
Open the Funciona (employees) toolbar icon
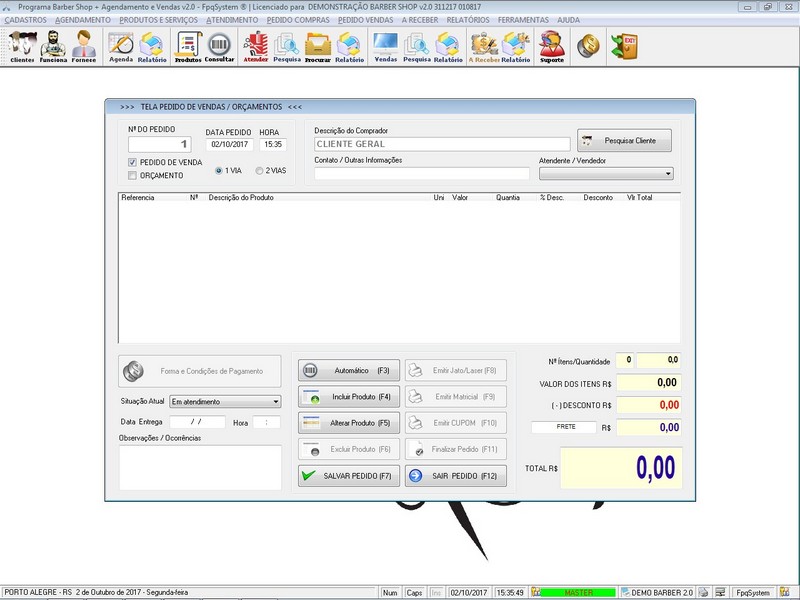53,46
